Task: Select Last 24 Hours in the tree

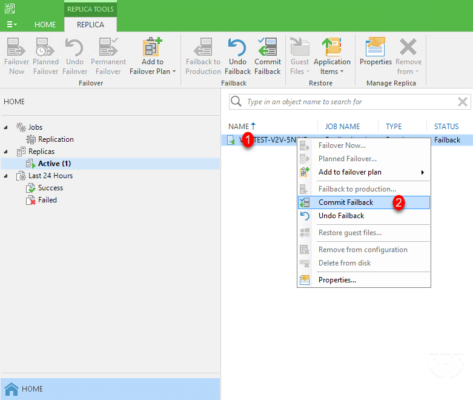Action: [x=50, y=176]
